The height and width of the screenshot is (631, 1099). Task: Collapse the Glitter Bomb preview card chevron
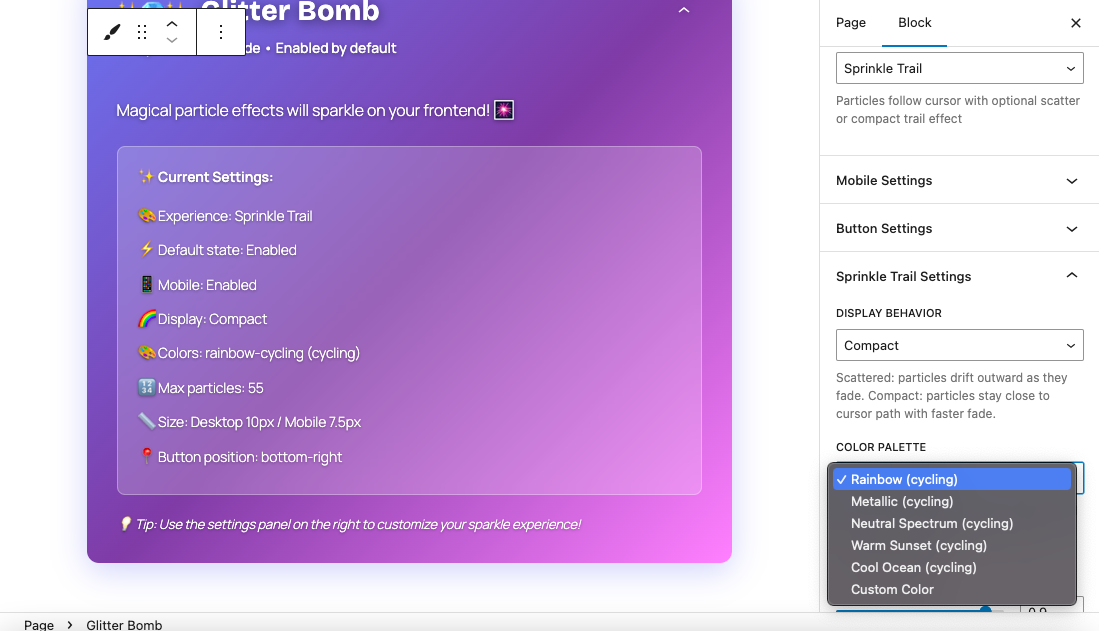click(684, 11)
